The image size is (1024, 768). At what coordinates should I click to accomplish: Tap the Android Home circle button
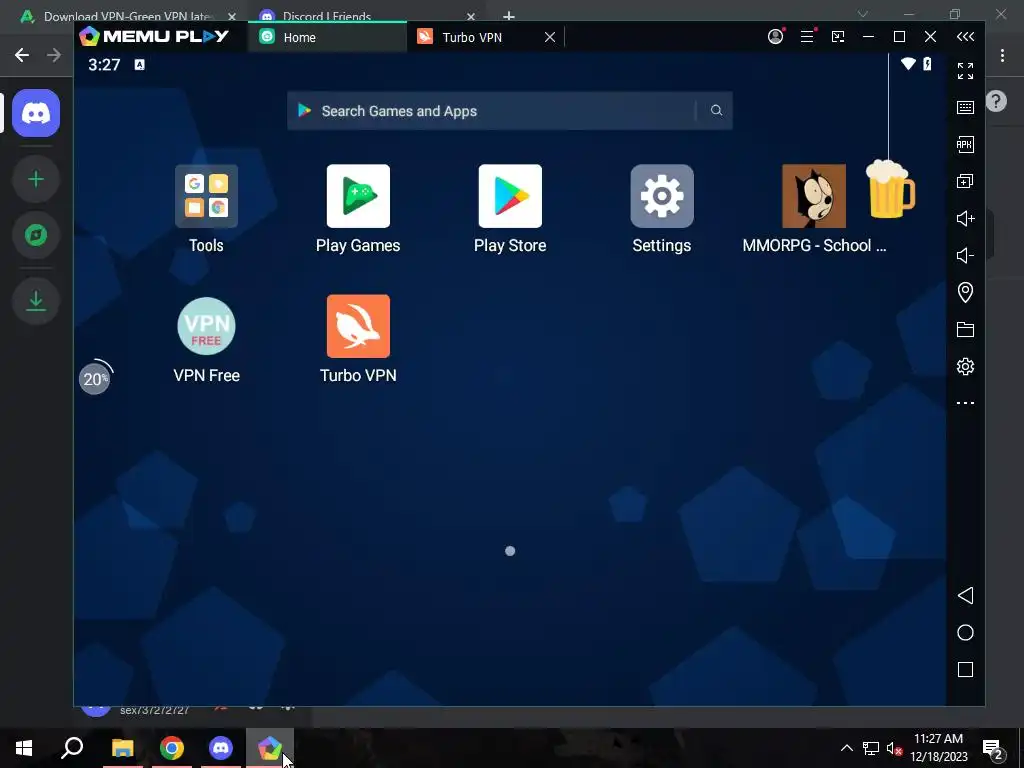click(x=965, y=633)
